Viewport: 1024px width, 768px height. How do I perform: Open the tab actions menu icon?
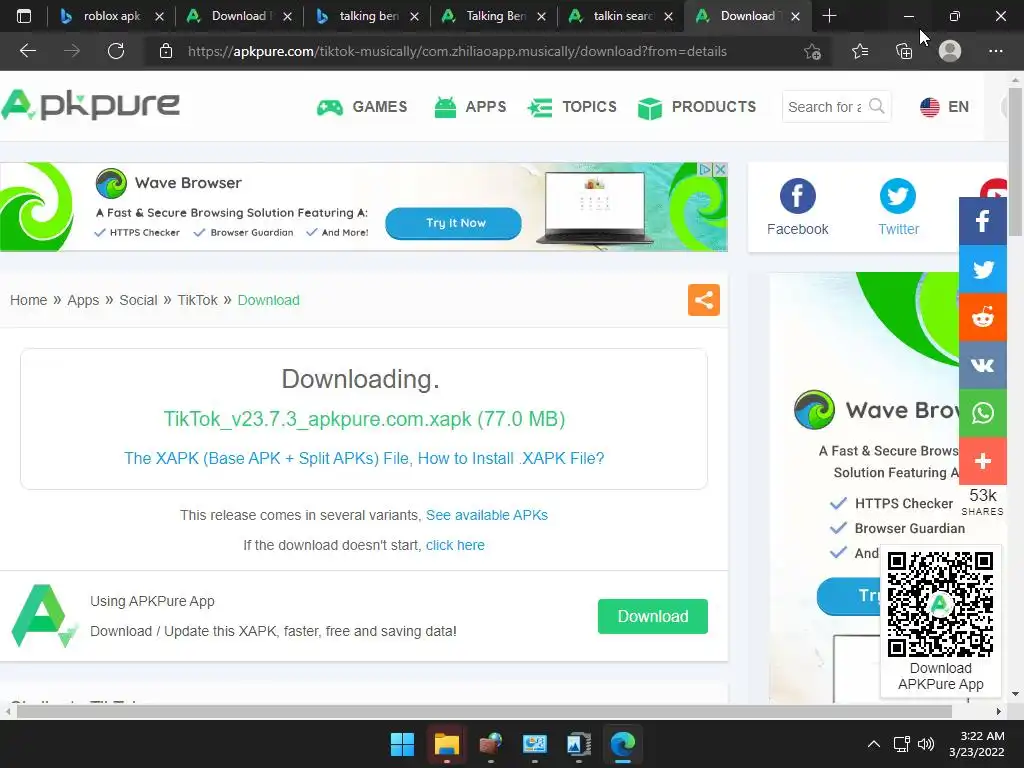coord(24,16)
